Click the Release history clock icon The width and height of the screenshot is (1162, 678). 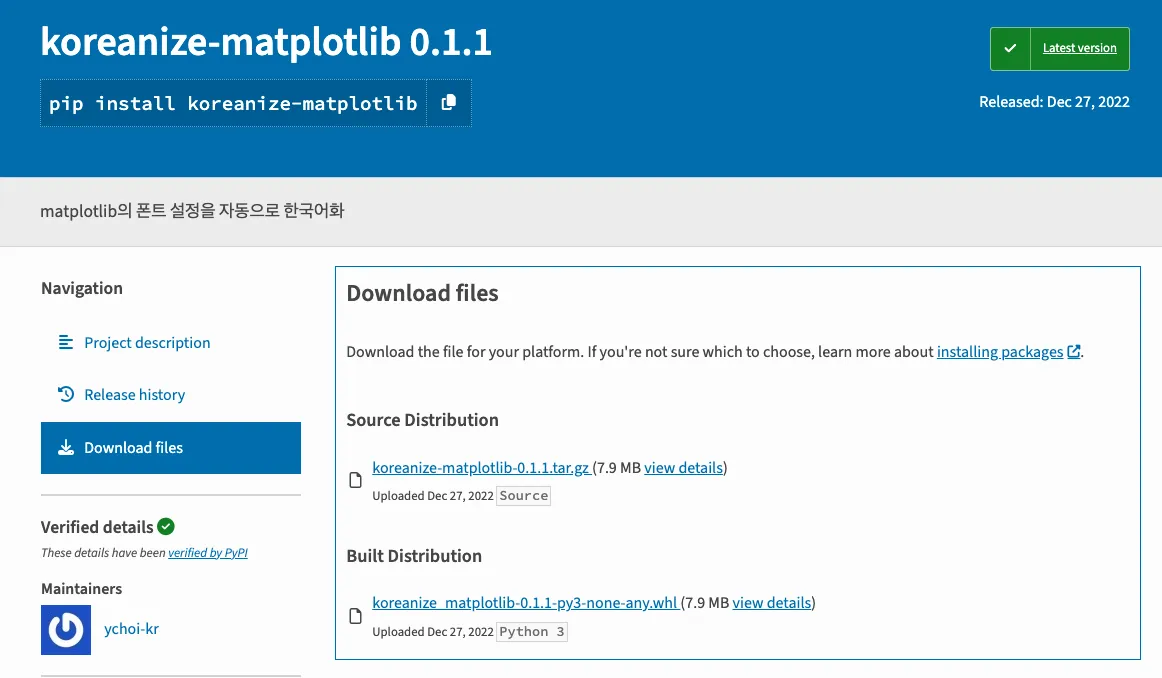(66, 394)
